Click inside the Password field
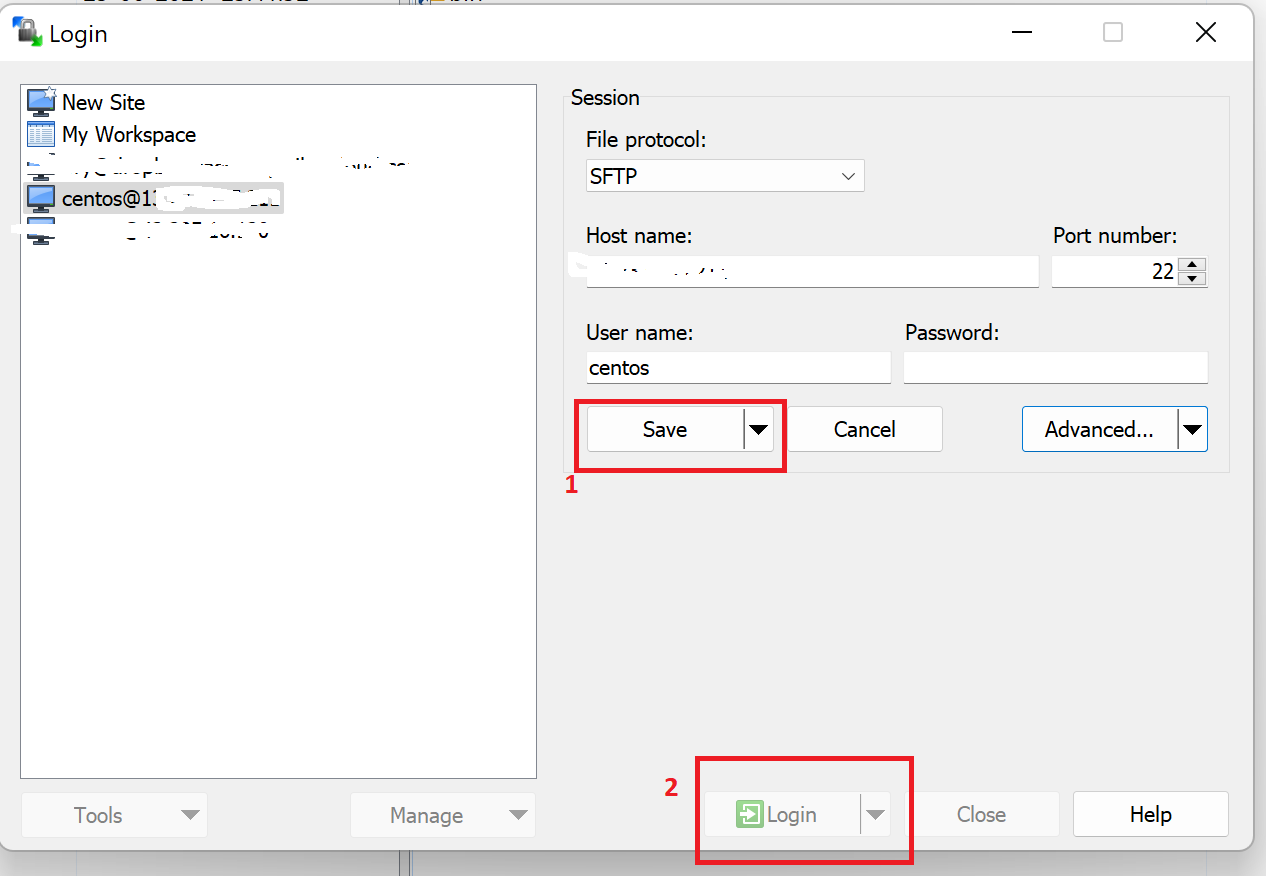Image resolution: width=1266 pixels, height=876 pixels. [1055, 367]
